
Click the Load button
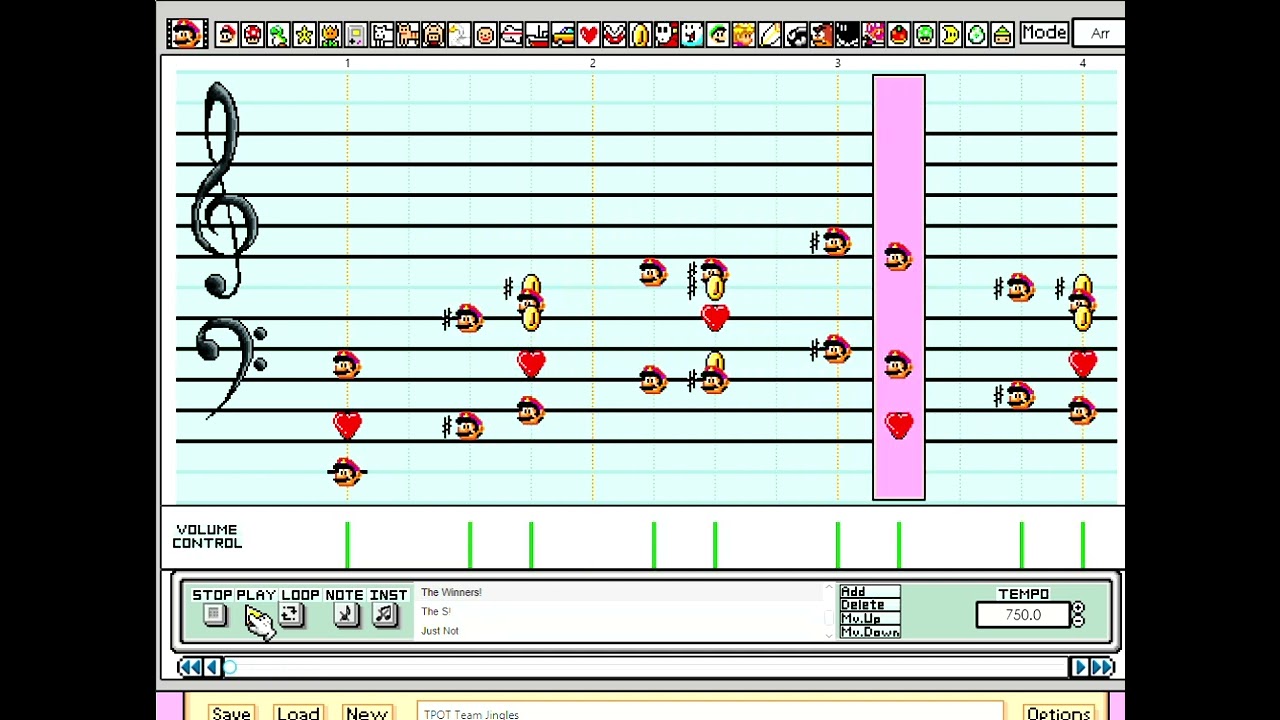pyautogui.click(x=298, y=712)
